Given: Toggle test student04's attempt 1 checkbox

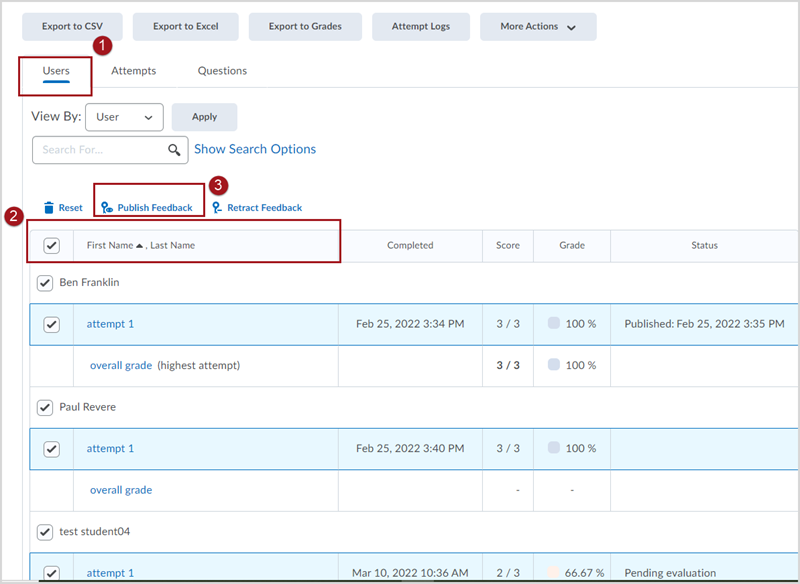Looking at the screenshot, I should [52, 573].
